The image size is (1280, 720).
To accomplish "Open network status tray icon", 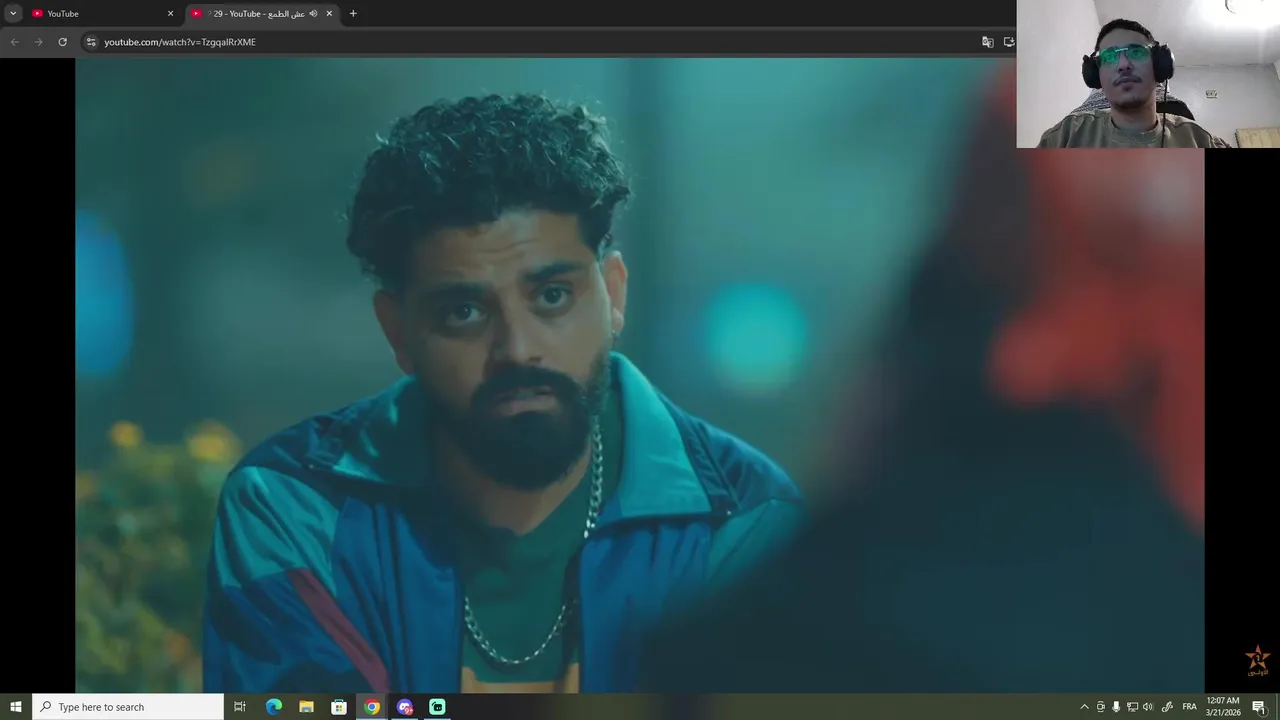I will 1132,707.
